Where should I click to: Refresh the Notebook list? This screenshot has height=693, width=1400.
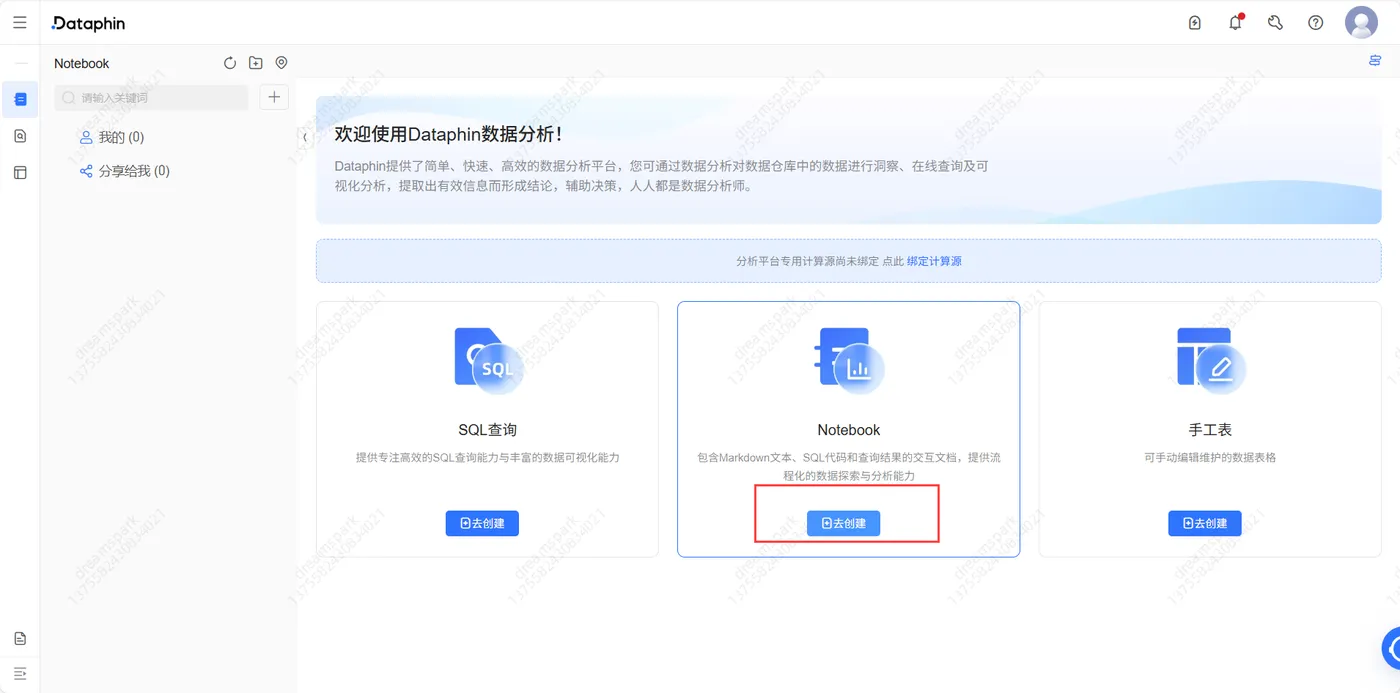230,63
